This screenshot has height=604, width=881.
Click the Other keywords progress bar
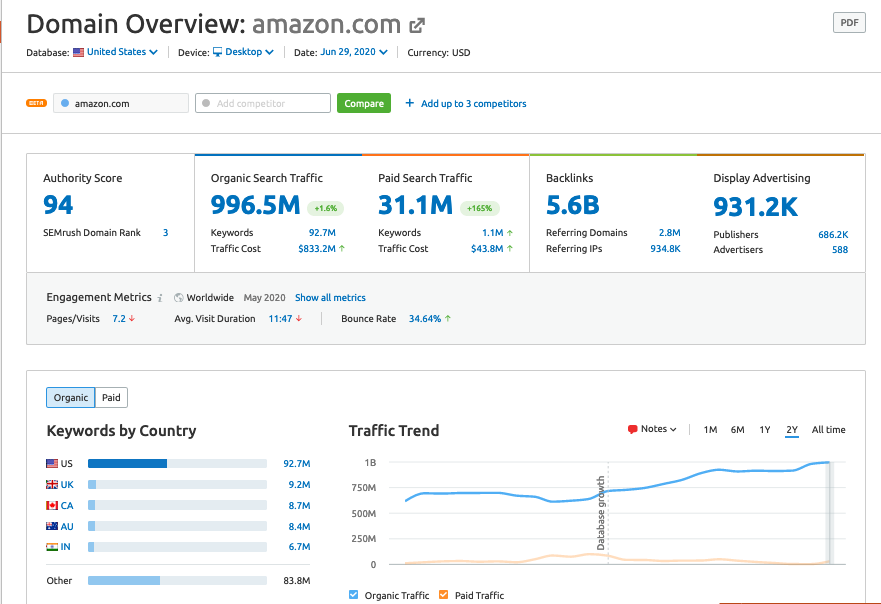[x=178, y=580]
